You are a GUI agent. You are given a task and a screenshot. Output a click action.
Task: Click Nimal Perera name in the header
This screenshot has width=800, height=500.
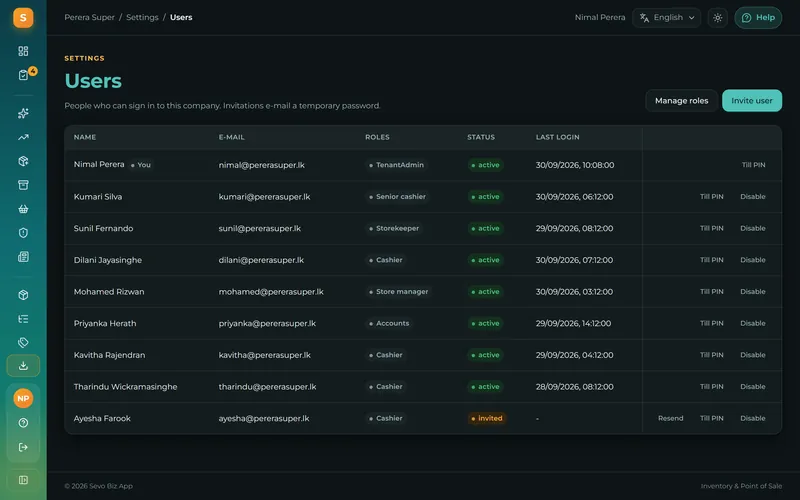click(600, 17)
